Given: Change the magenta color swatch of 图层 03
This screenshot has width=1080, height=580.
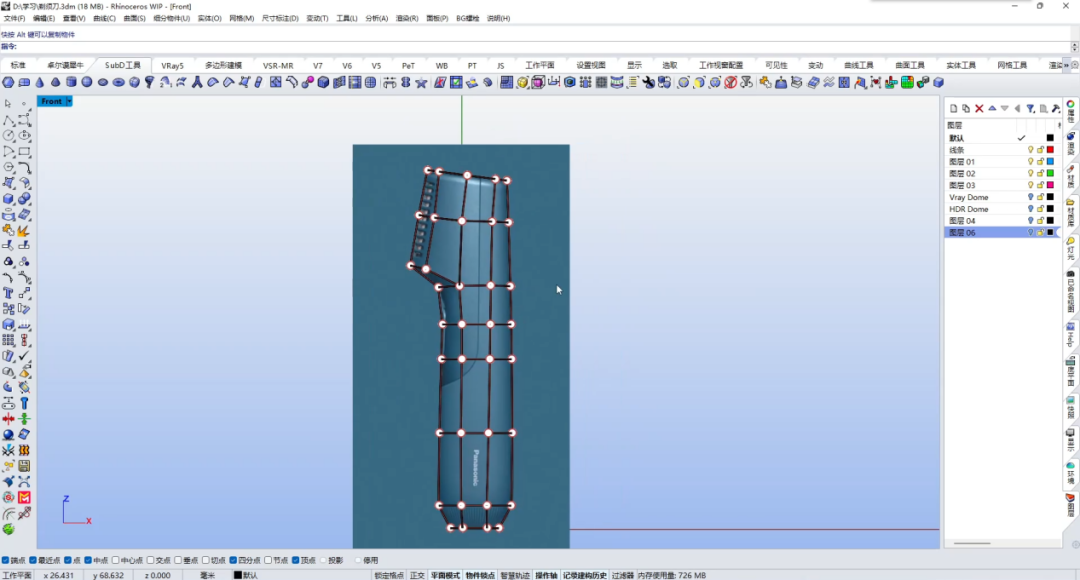Looking at the screenshot, I should pyautogui.click(x=1050, y=185).
